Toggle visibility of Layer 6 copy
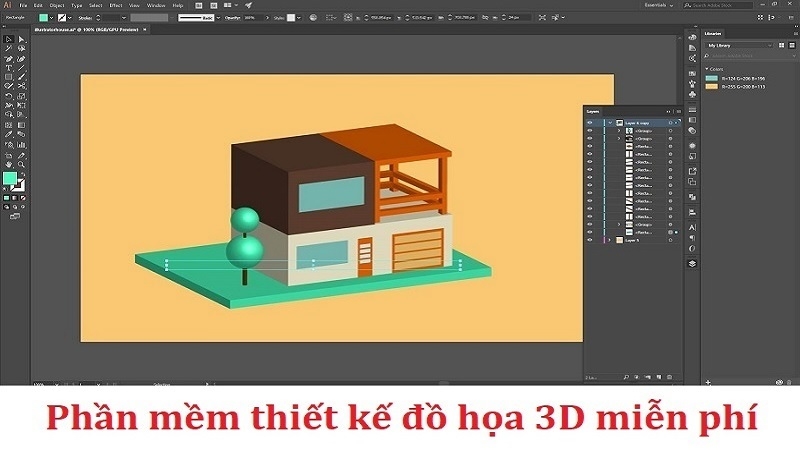This screenshot has width=800, height=450. coord(590,122)
